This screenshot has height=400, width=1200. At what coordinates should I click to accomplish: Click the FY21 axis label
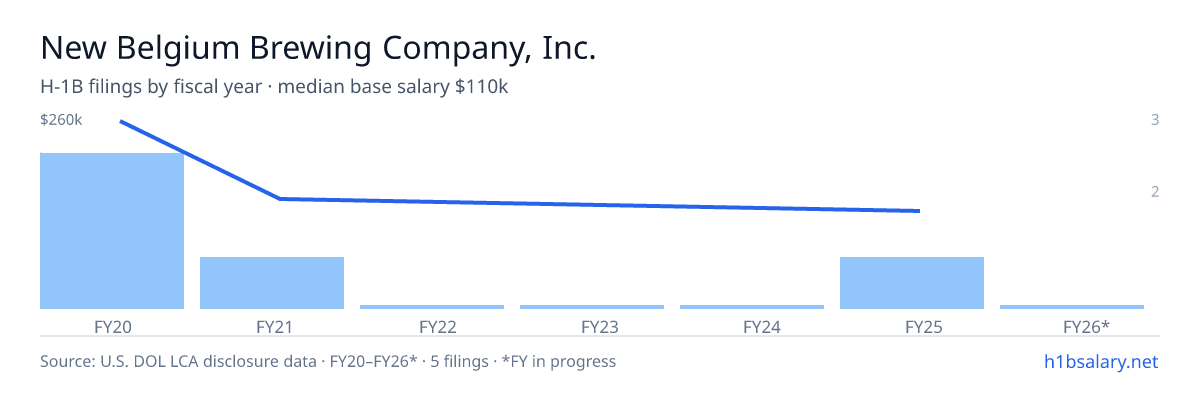point(272,326)
